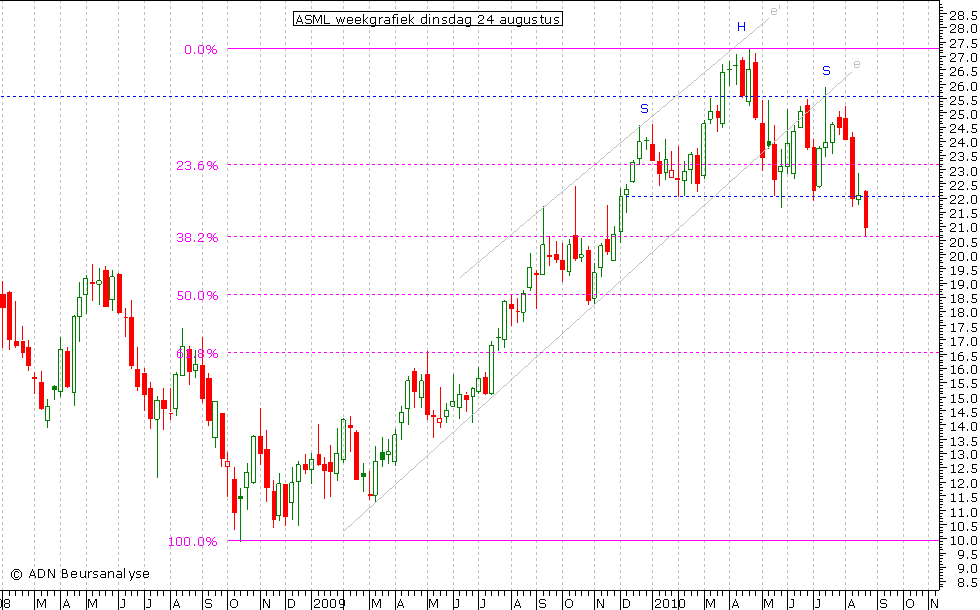
Task: Click price axis value '22.0'
Action: pos(963,199)
